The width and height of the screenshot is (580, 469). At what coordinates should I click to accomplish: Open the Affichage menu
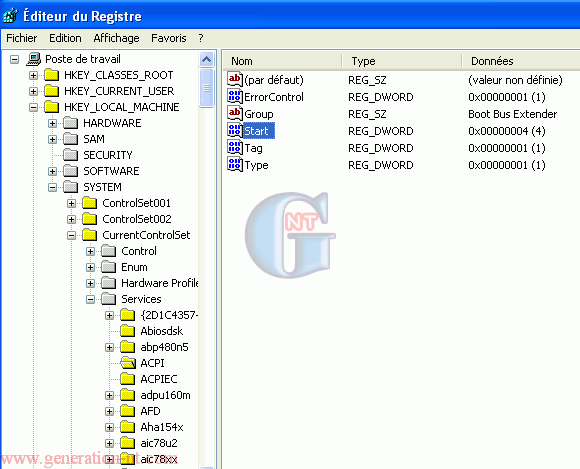point(116,38)
